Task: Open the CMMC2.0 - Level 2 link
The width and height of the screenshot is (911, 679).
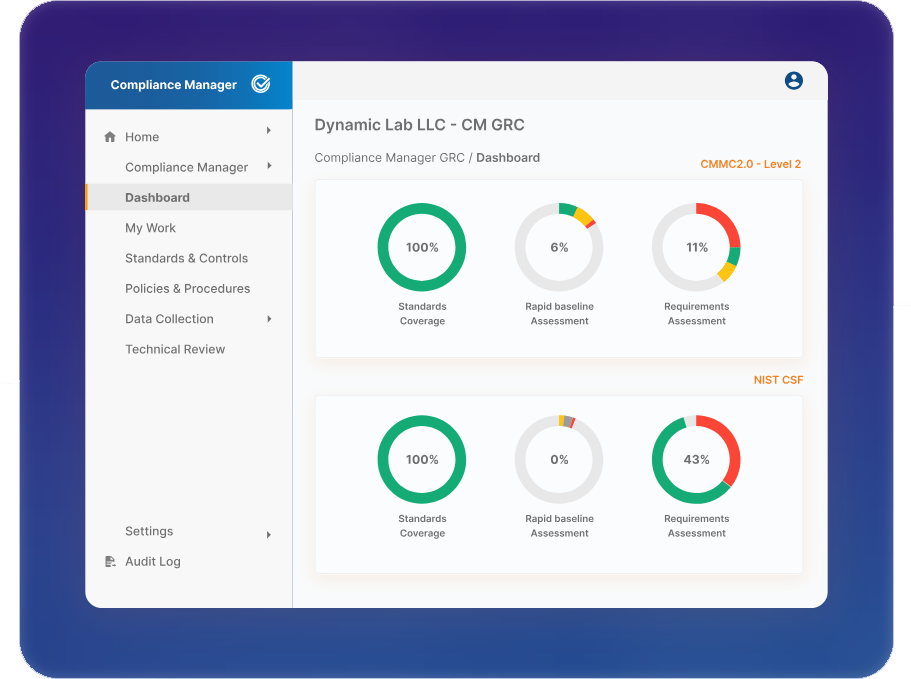Action: [751, 163]
